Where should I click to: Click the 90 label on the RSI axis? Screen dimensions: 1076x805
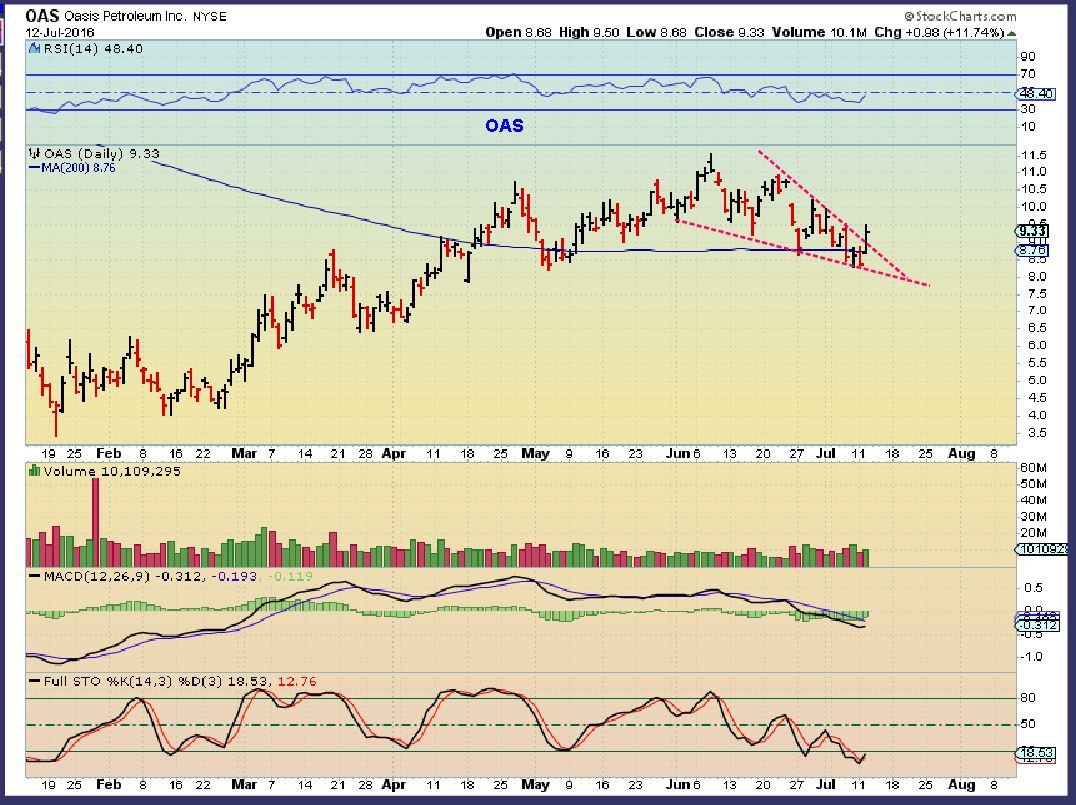1028,57
